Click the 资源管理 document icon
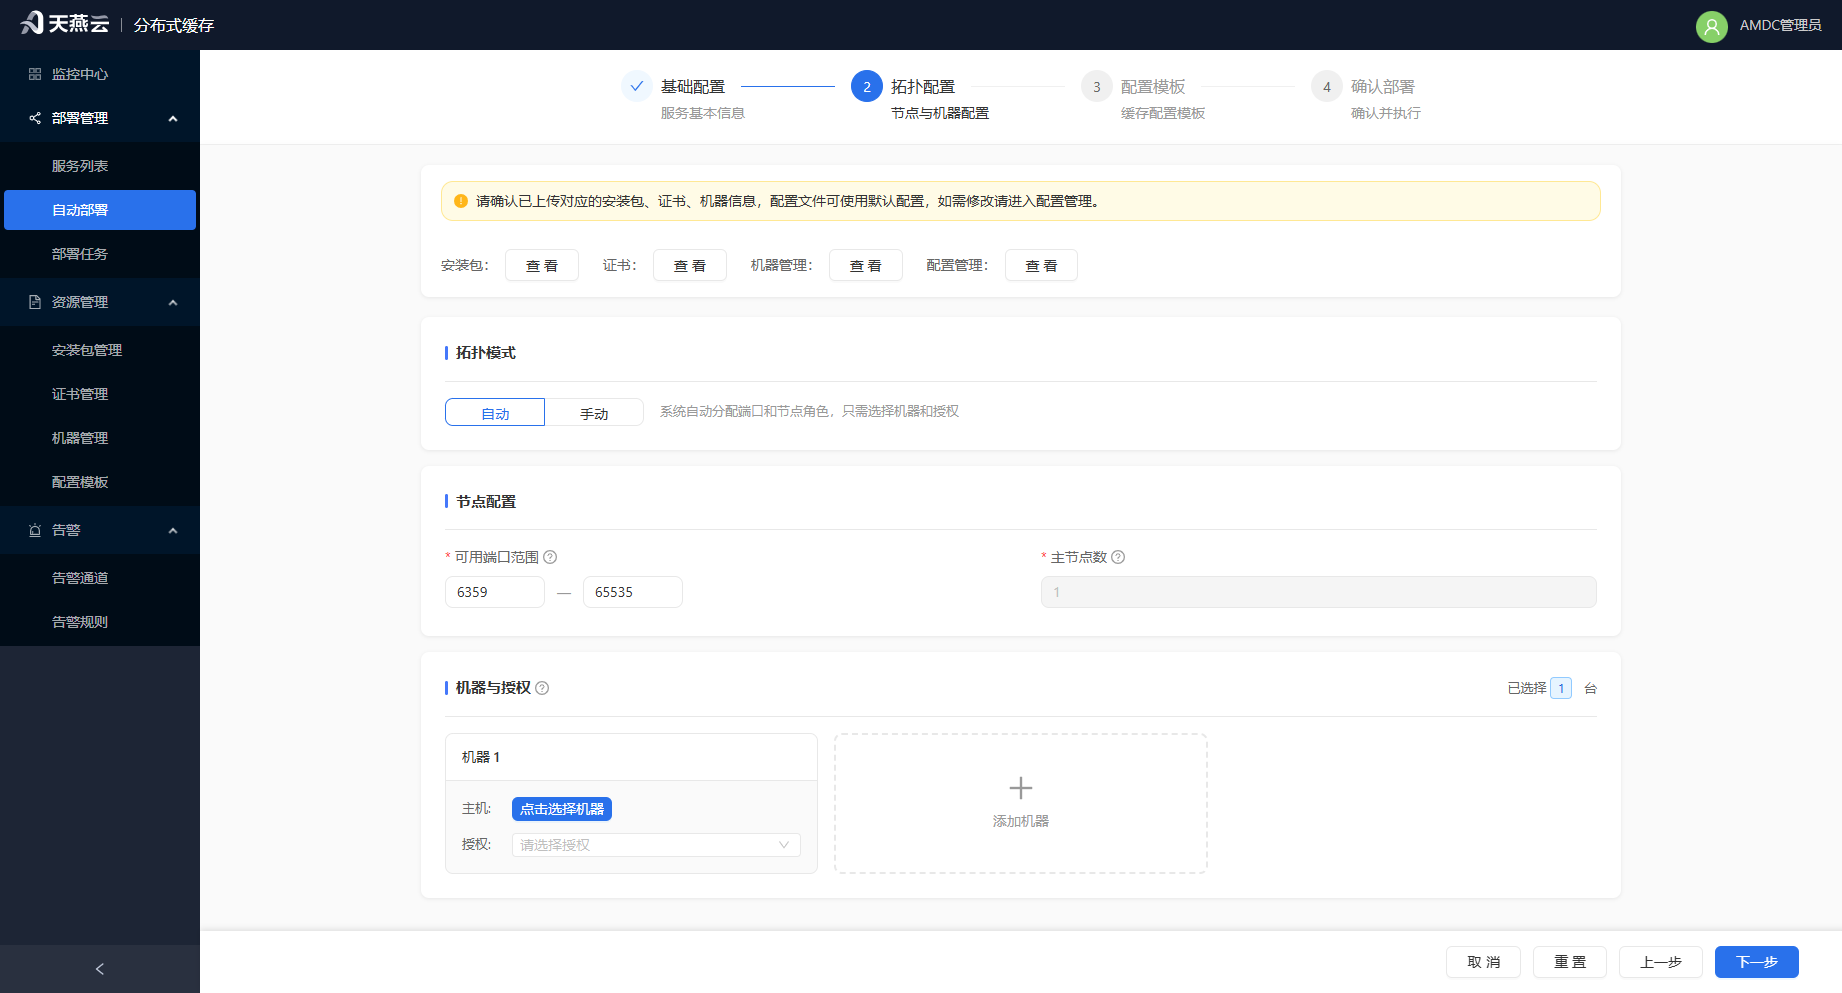Viewport: 1842px width, 993px height. [x=35, y=302]
